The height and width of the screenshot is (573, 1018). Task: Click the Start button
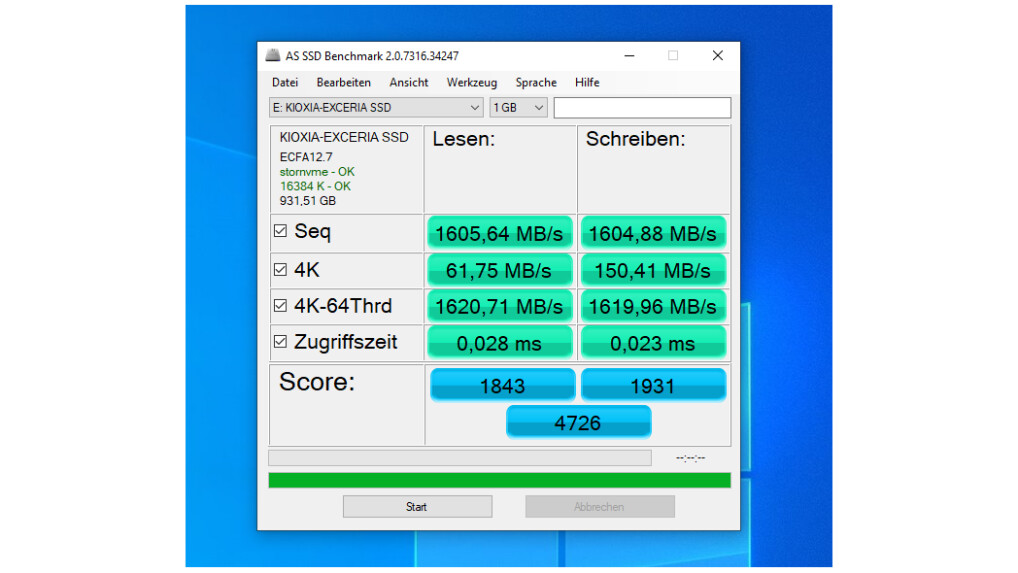[417, 507]
